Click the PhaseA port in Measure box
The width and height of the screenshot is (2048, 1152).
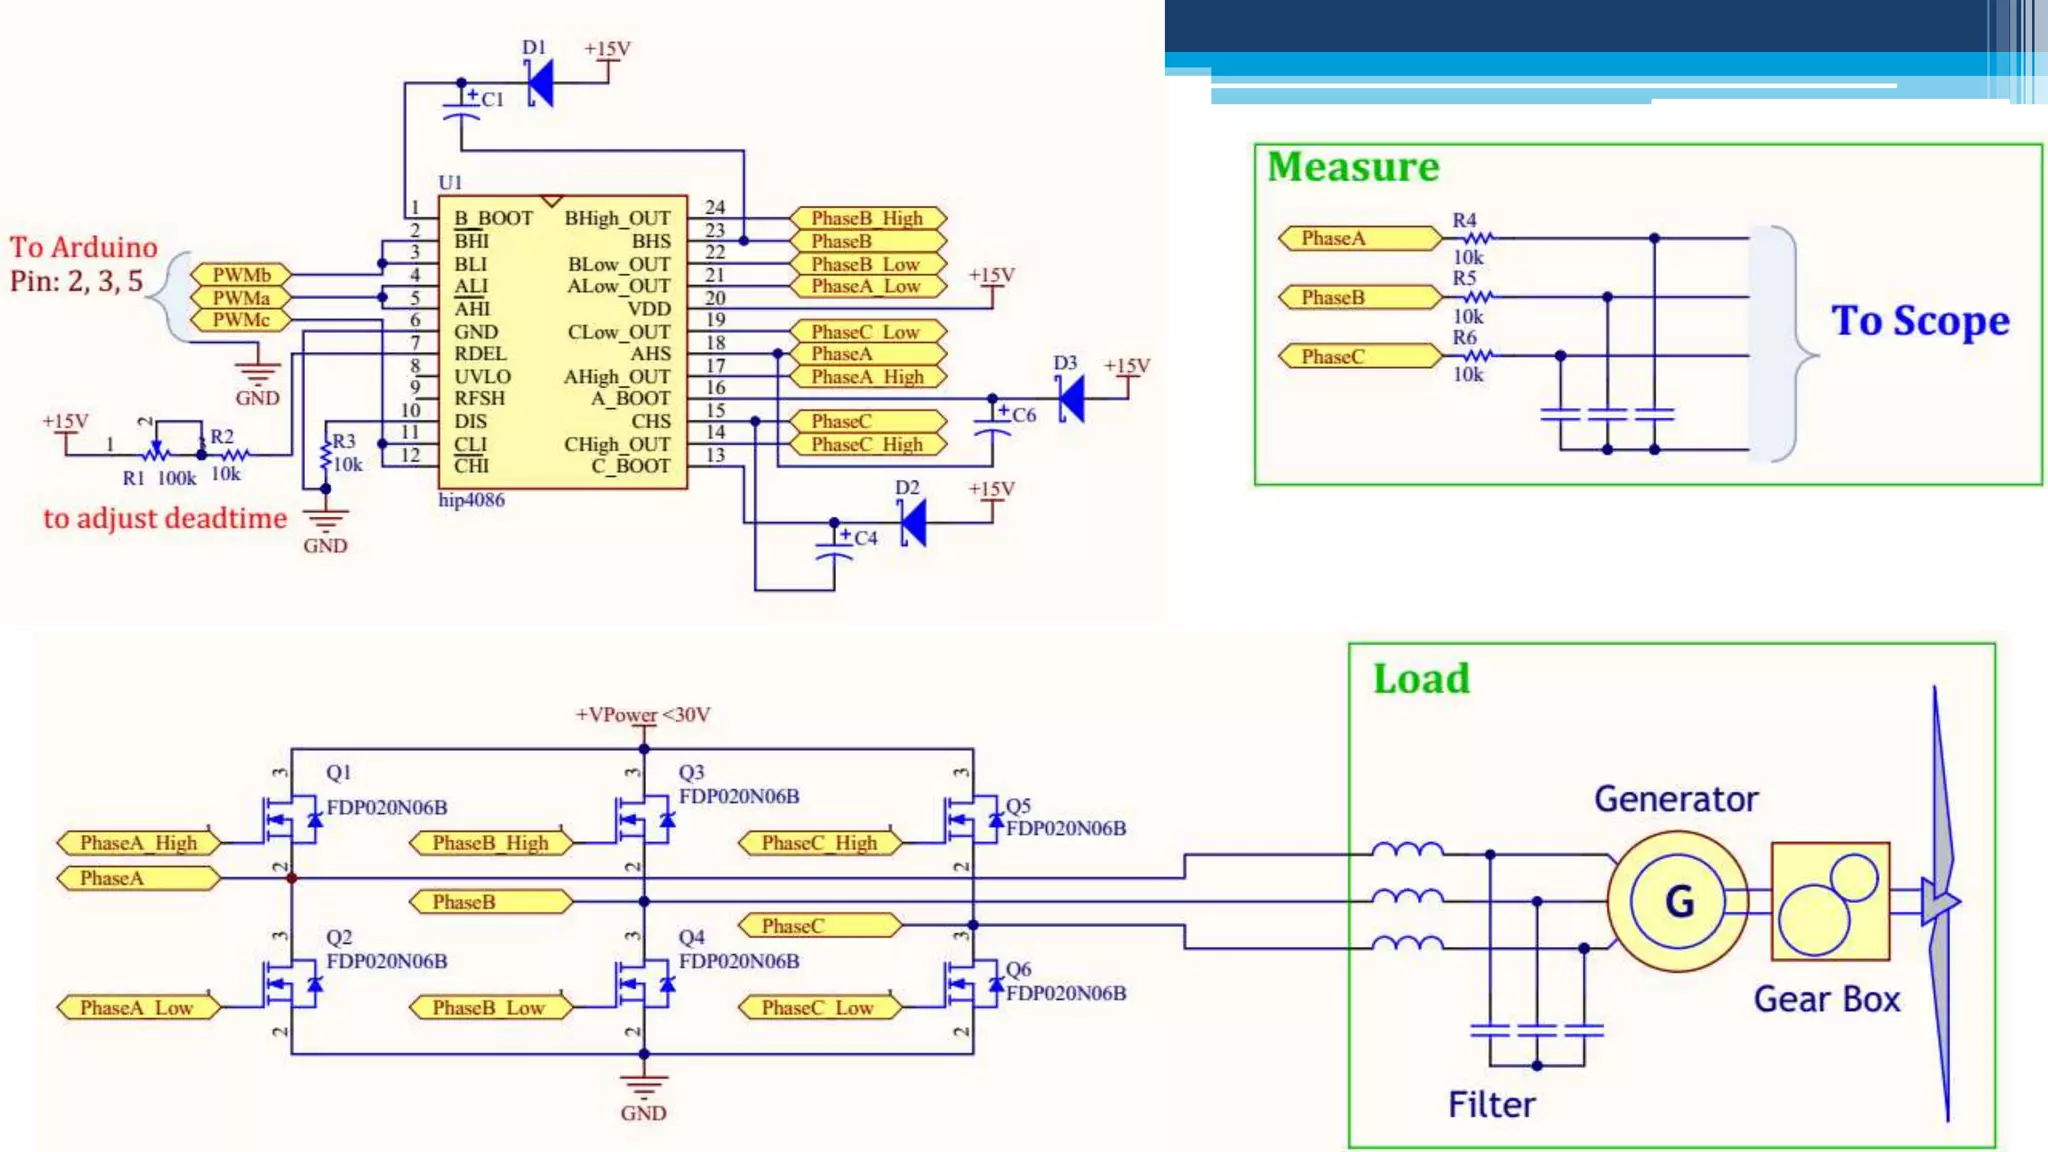click(x=1359, y=238)
